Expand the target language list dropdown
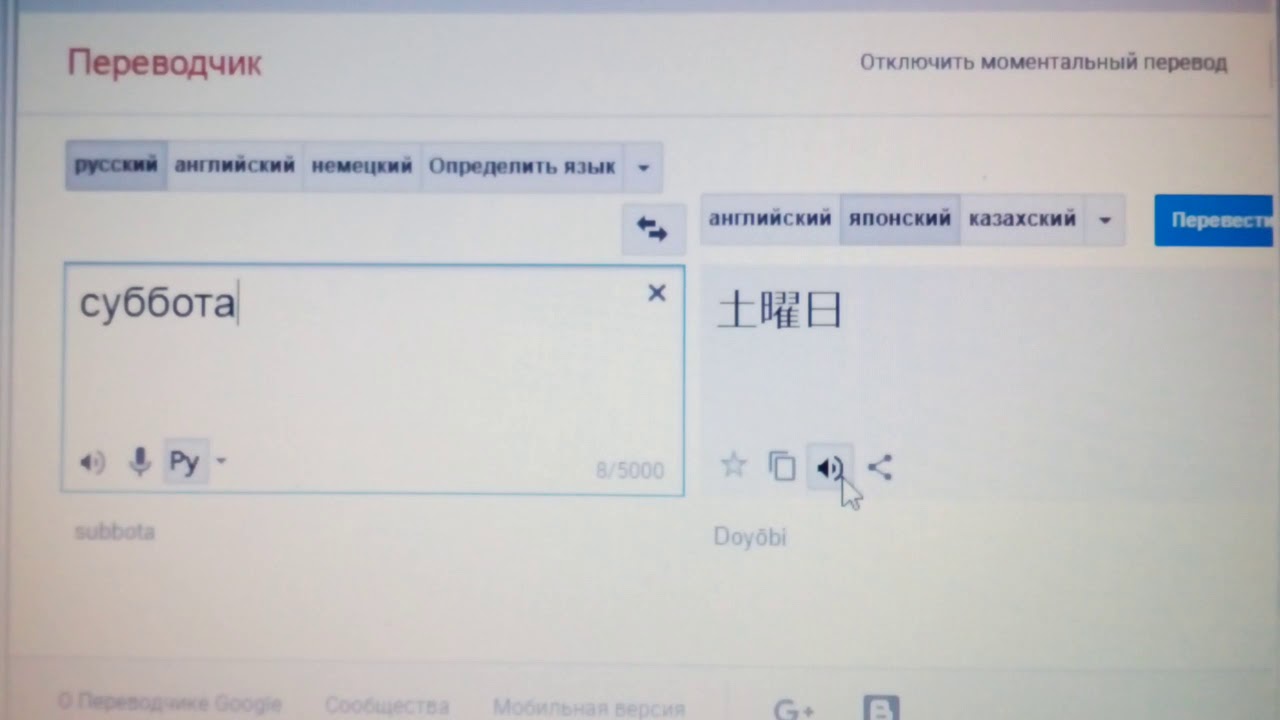Viewport: 1280px width, 720px height. coord(1105,220)
